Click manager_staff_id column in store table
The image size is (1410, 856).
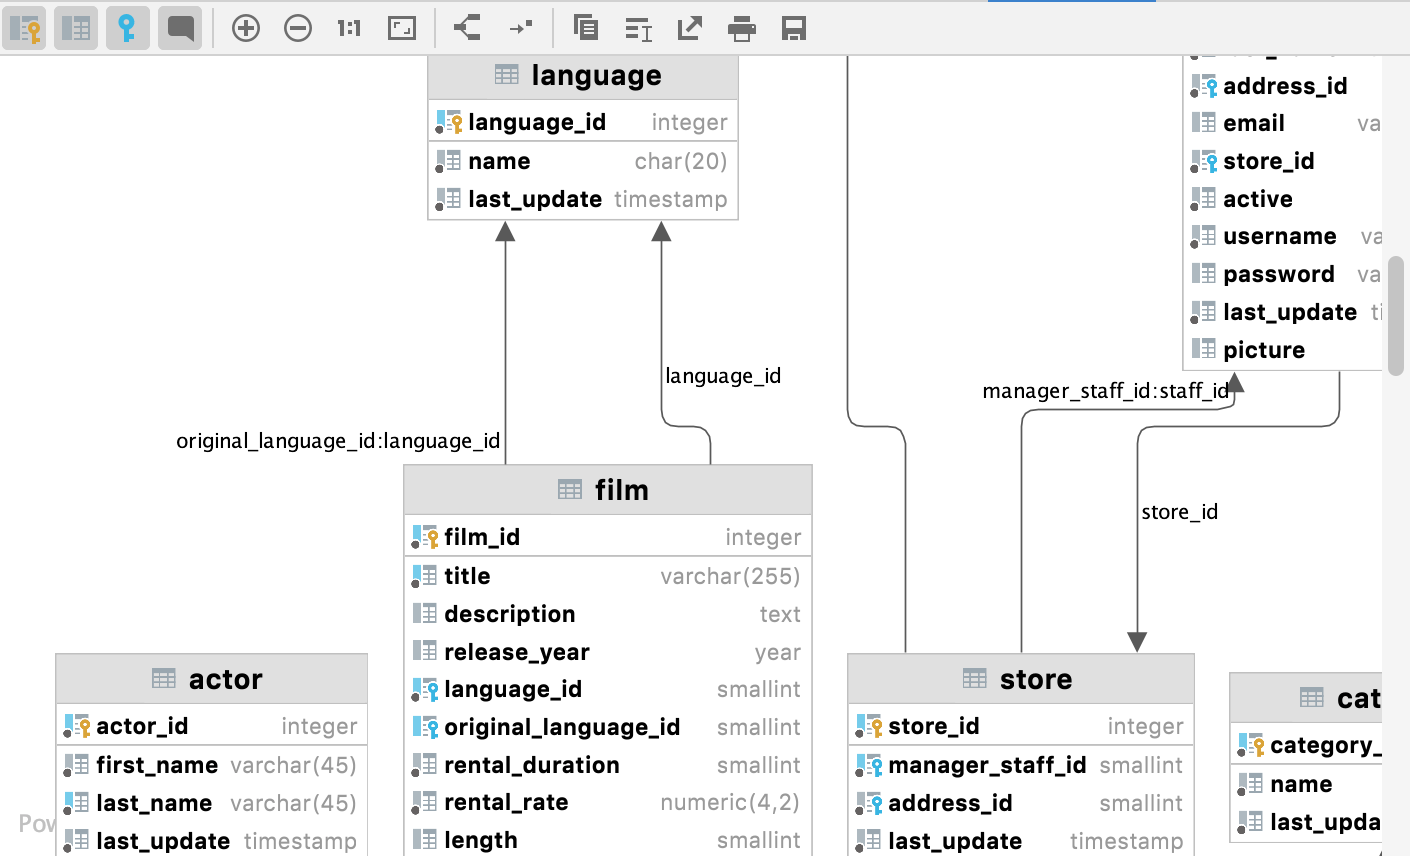[x=1021, y=765]
